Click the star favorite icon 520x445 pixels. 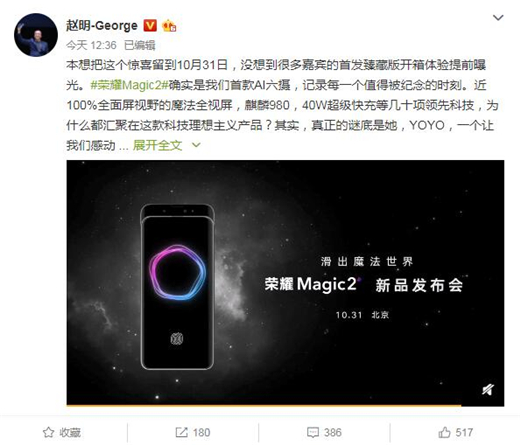coord(48,432)
